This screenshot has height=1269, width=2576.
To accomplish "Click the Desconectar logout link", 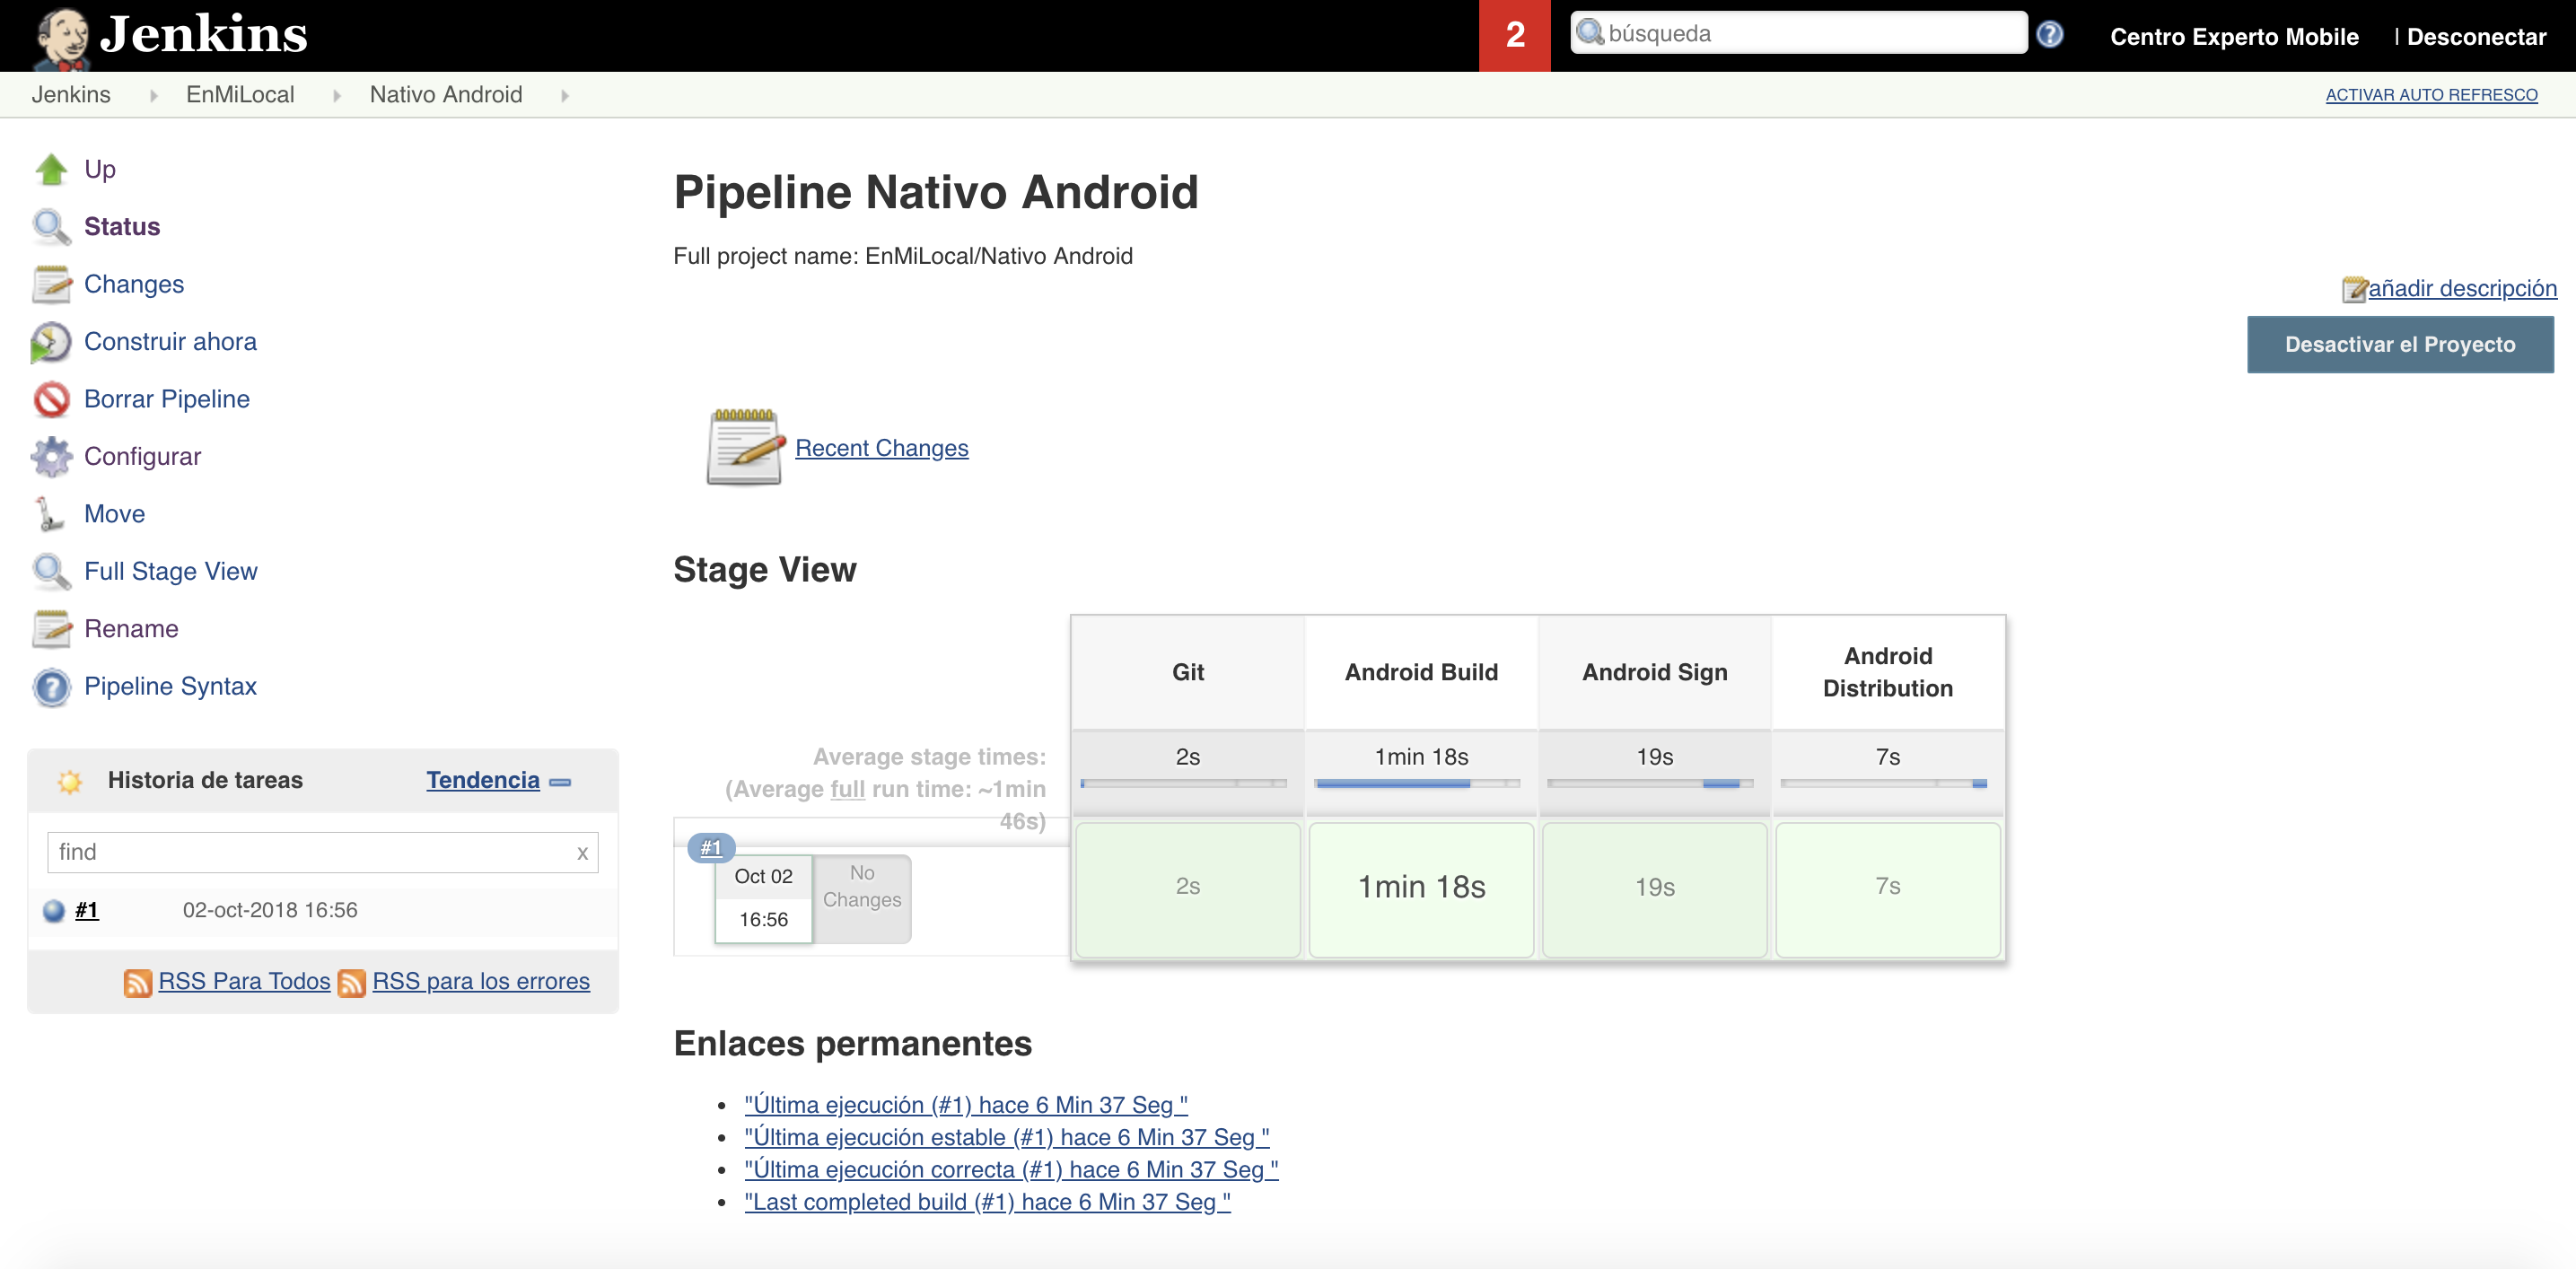I will [2476, 37].
